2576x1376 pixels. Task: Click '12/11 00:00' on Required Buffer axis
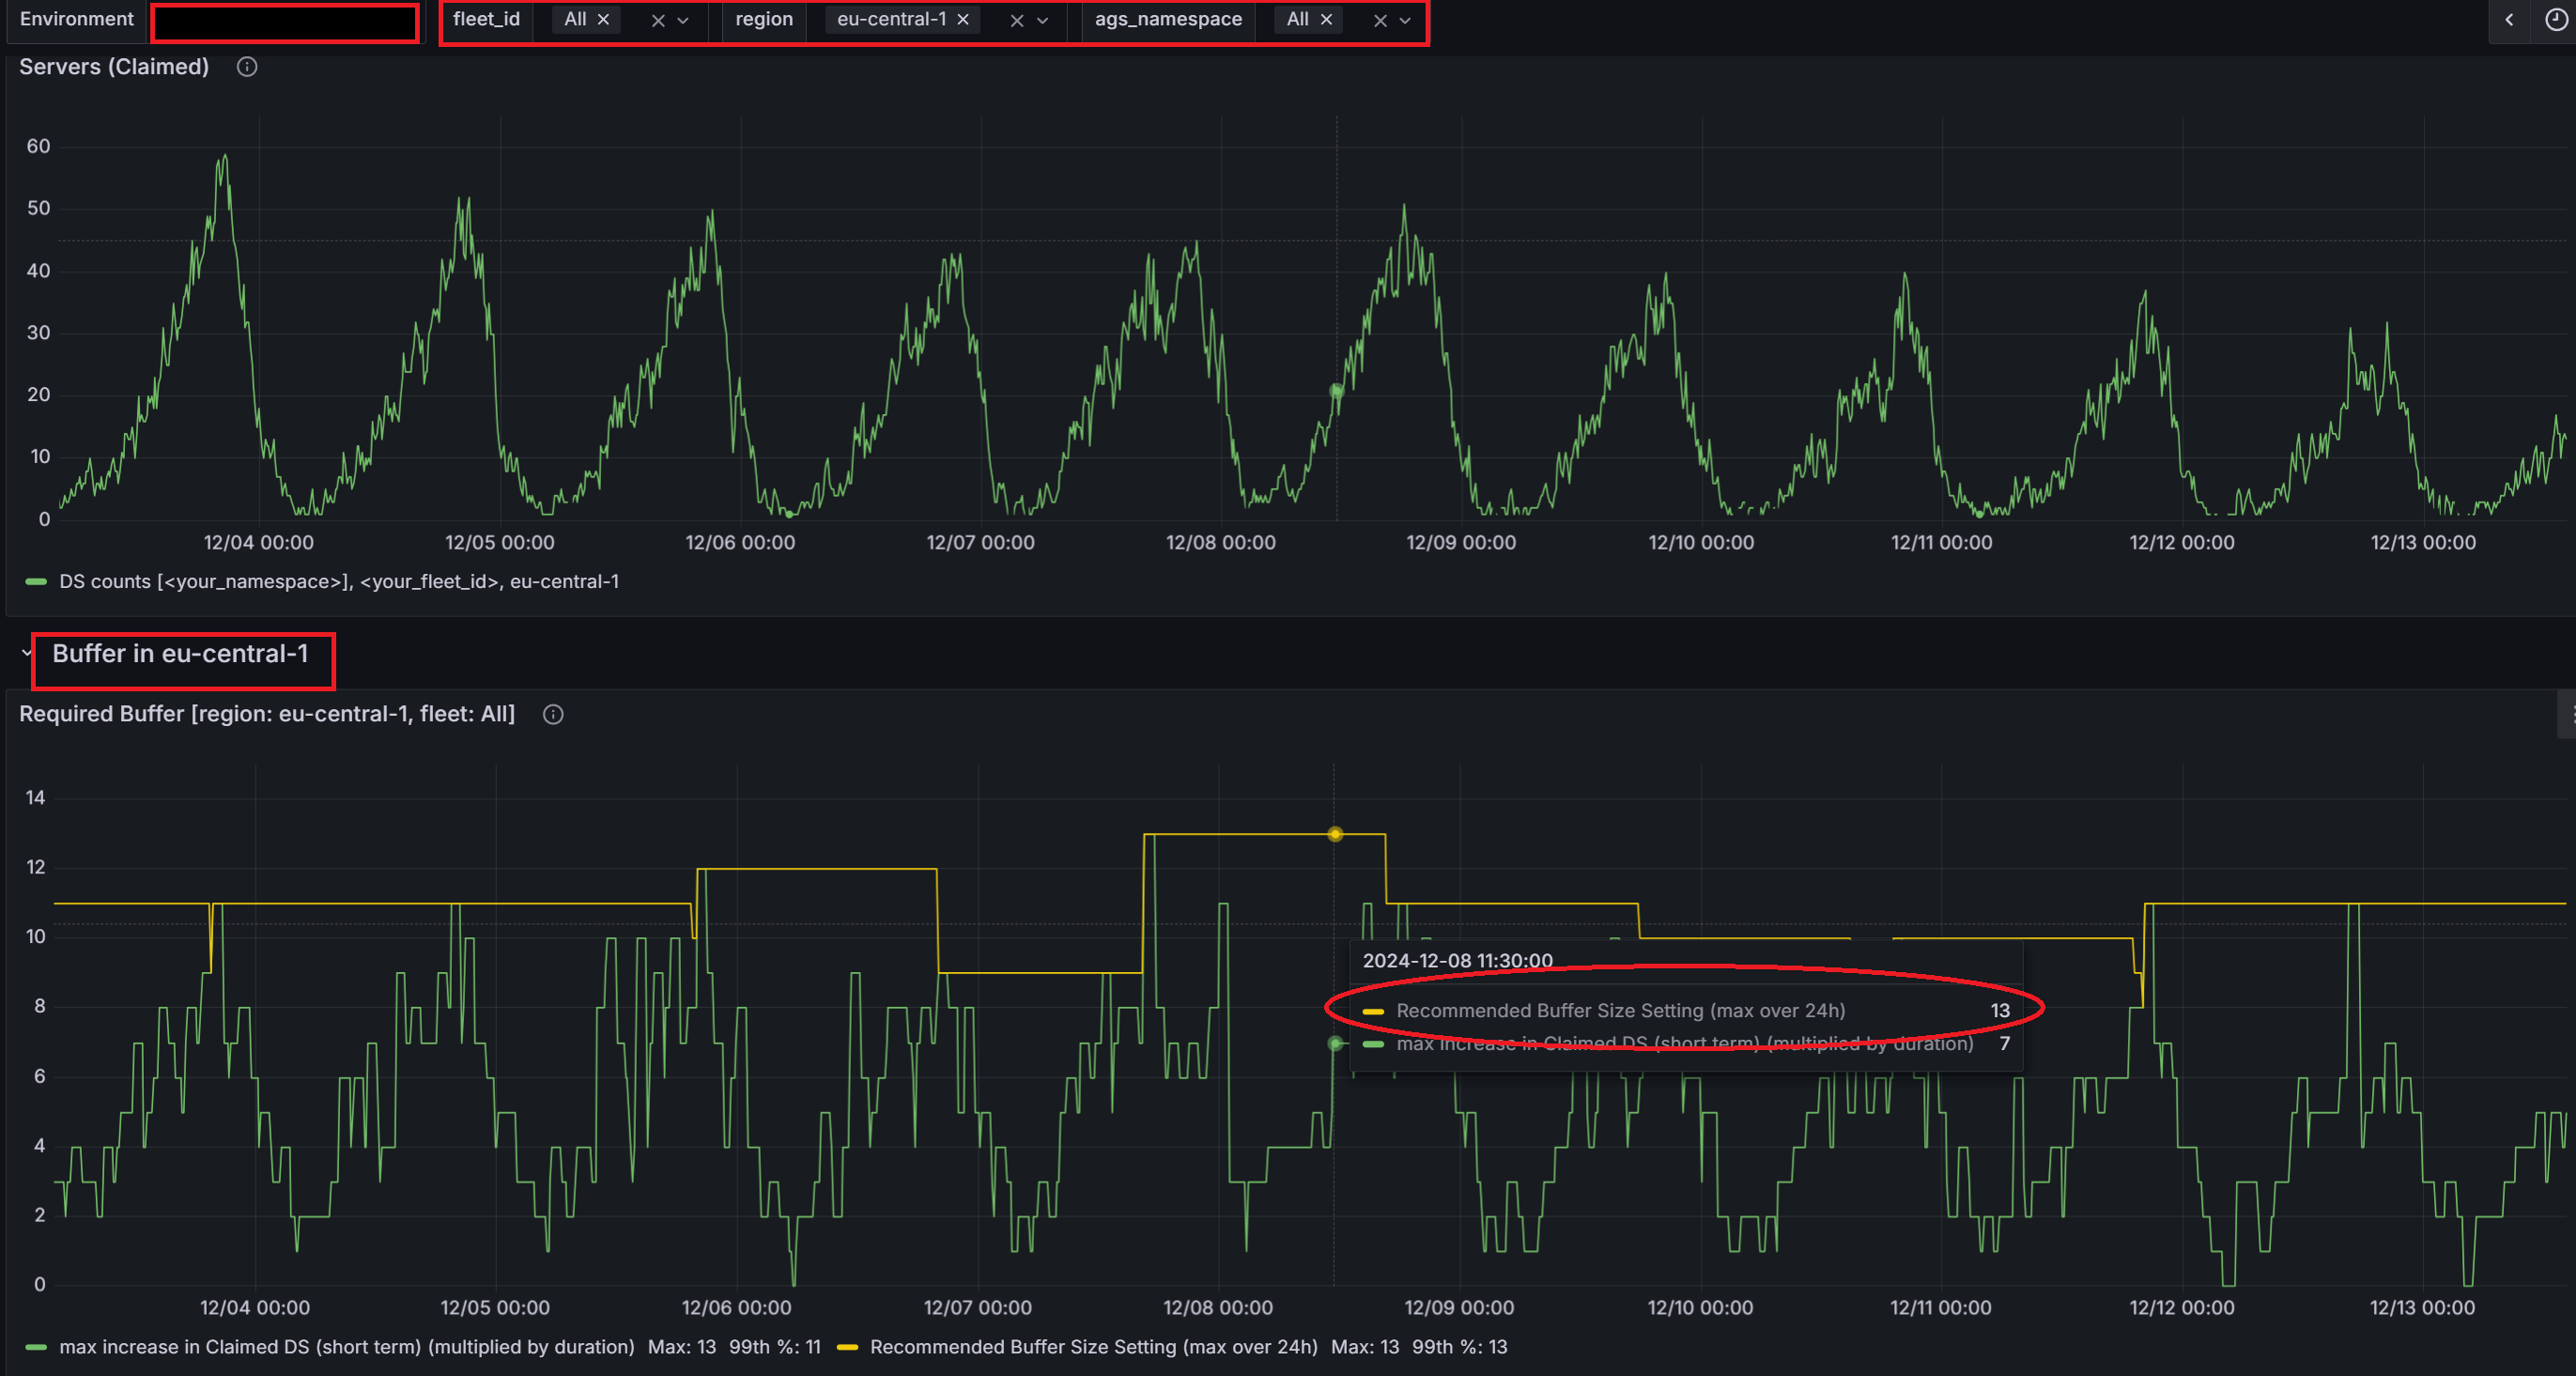(x=1940, y=1308)
